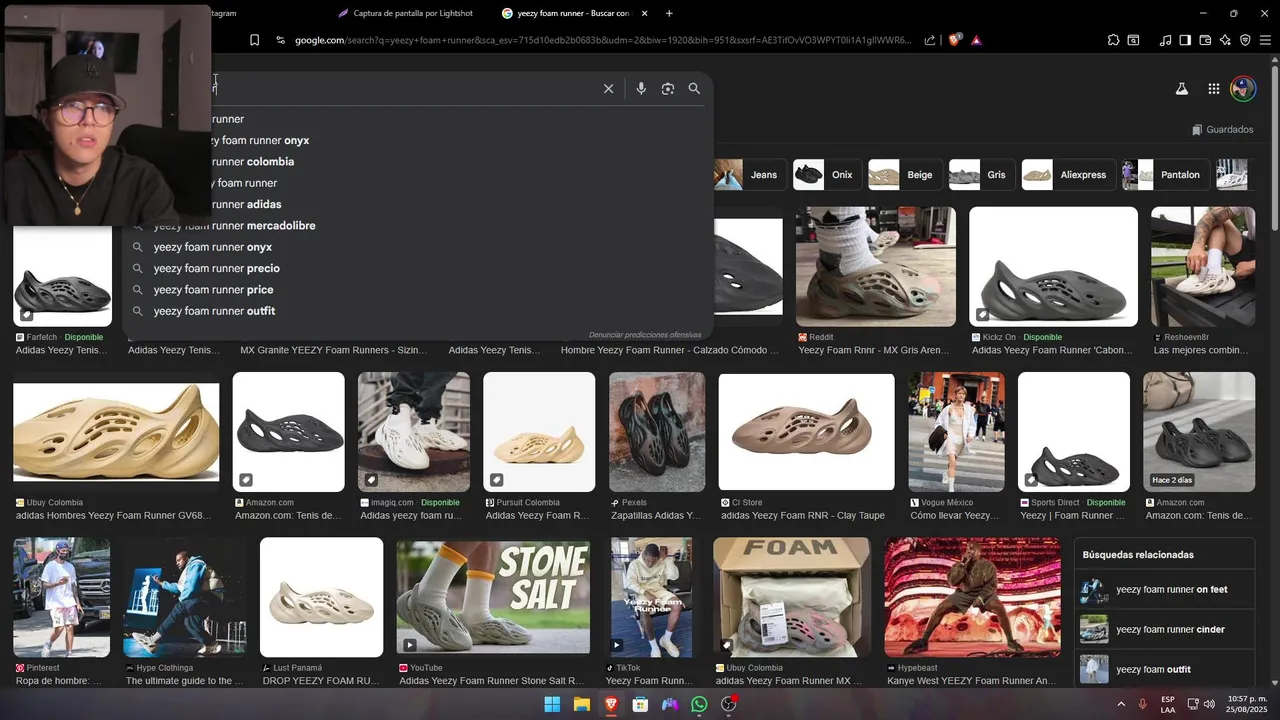Open Windows Start menu
Viewport: 1280px width, 720px height.
point(552,705)
